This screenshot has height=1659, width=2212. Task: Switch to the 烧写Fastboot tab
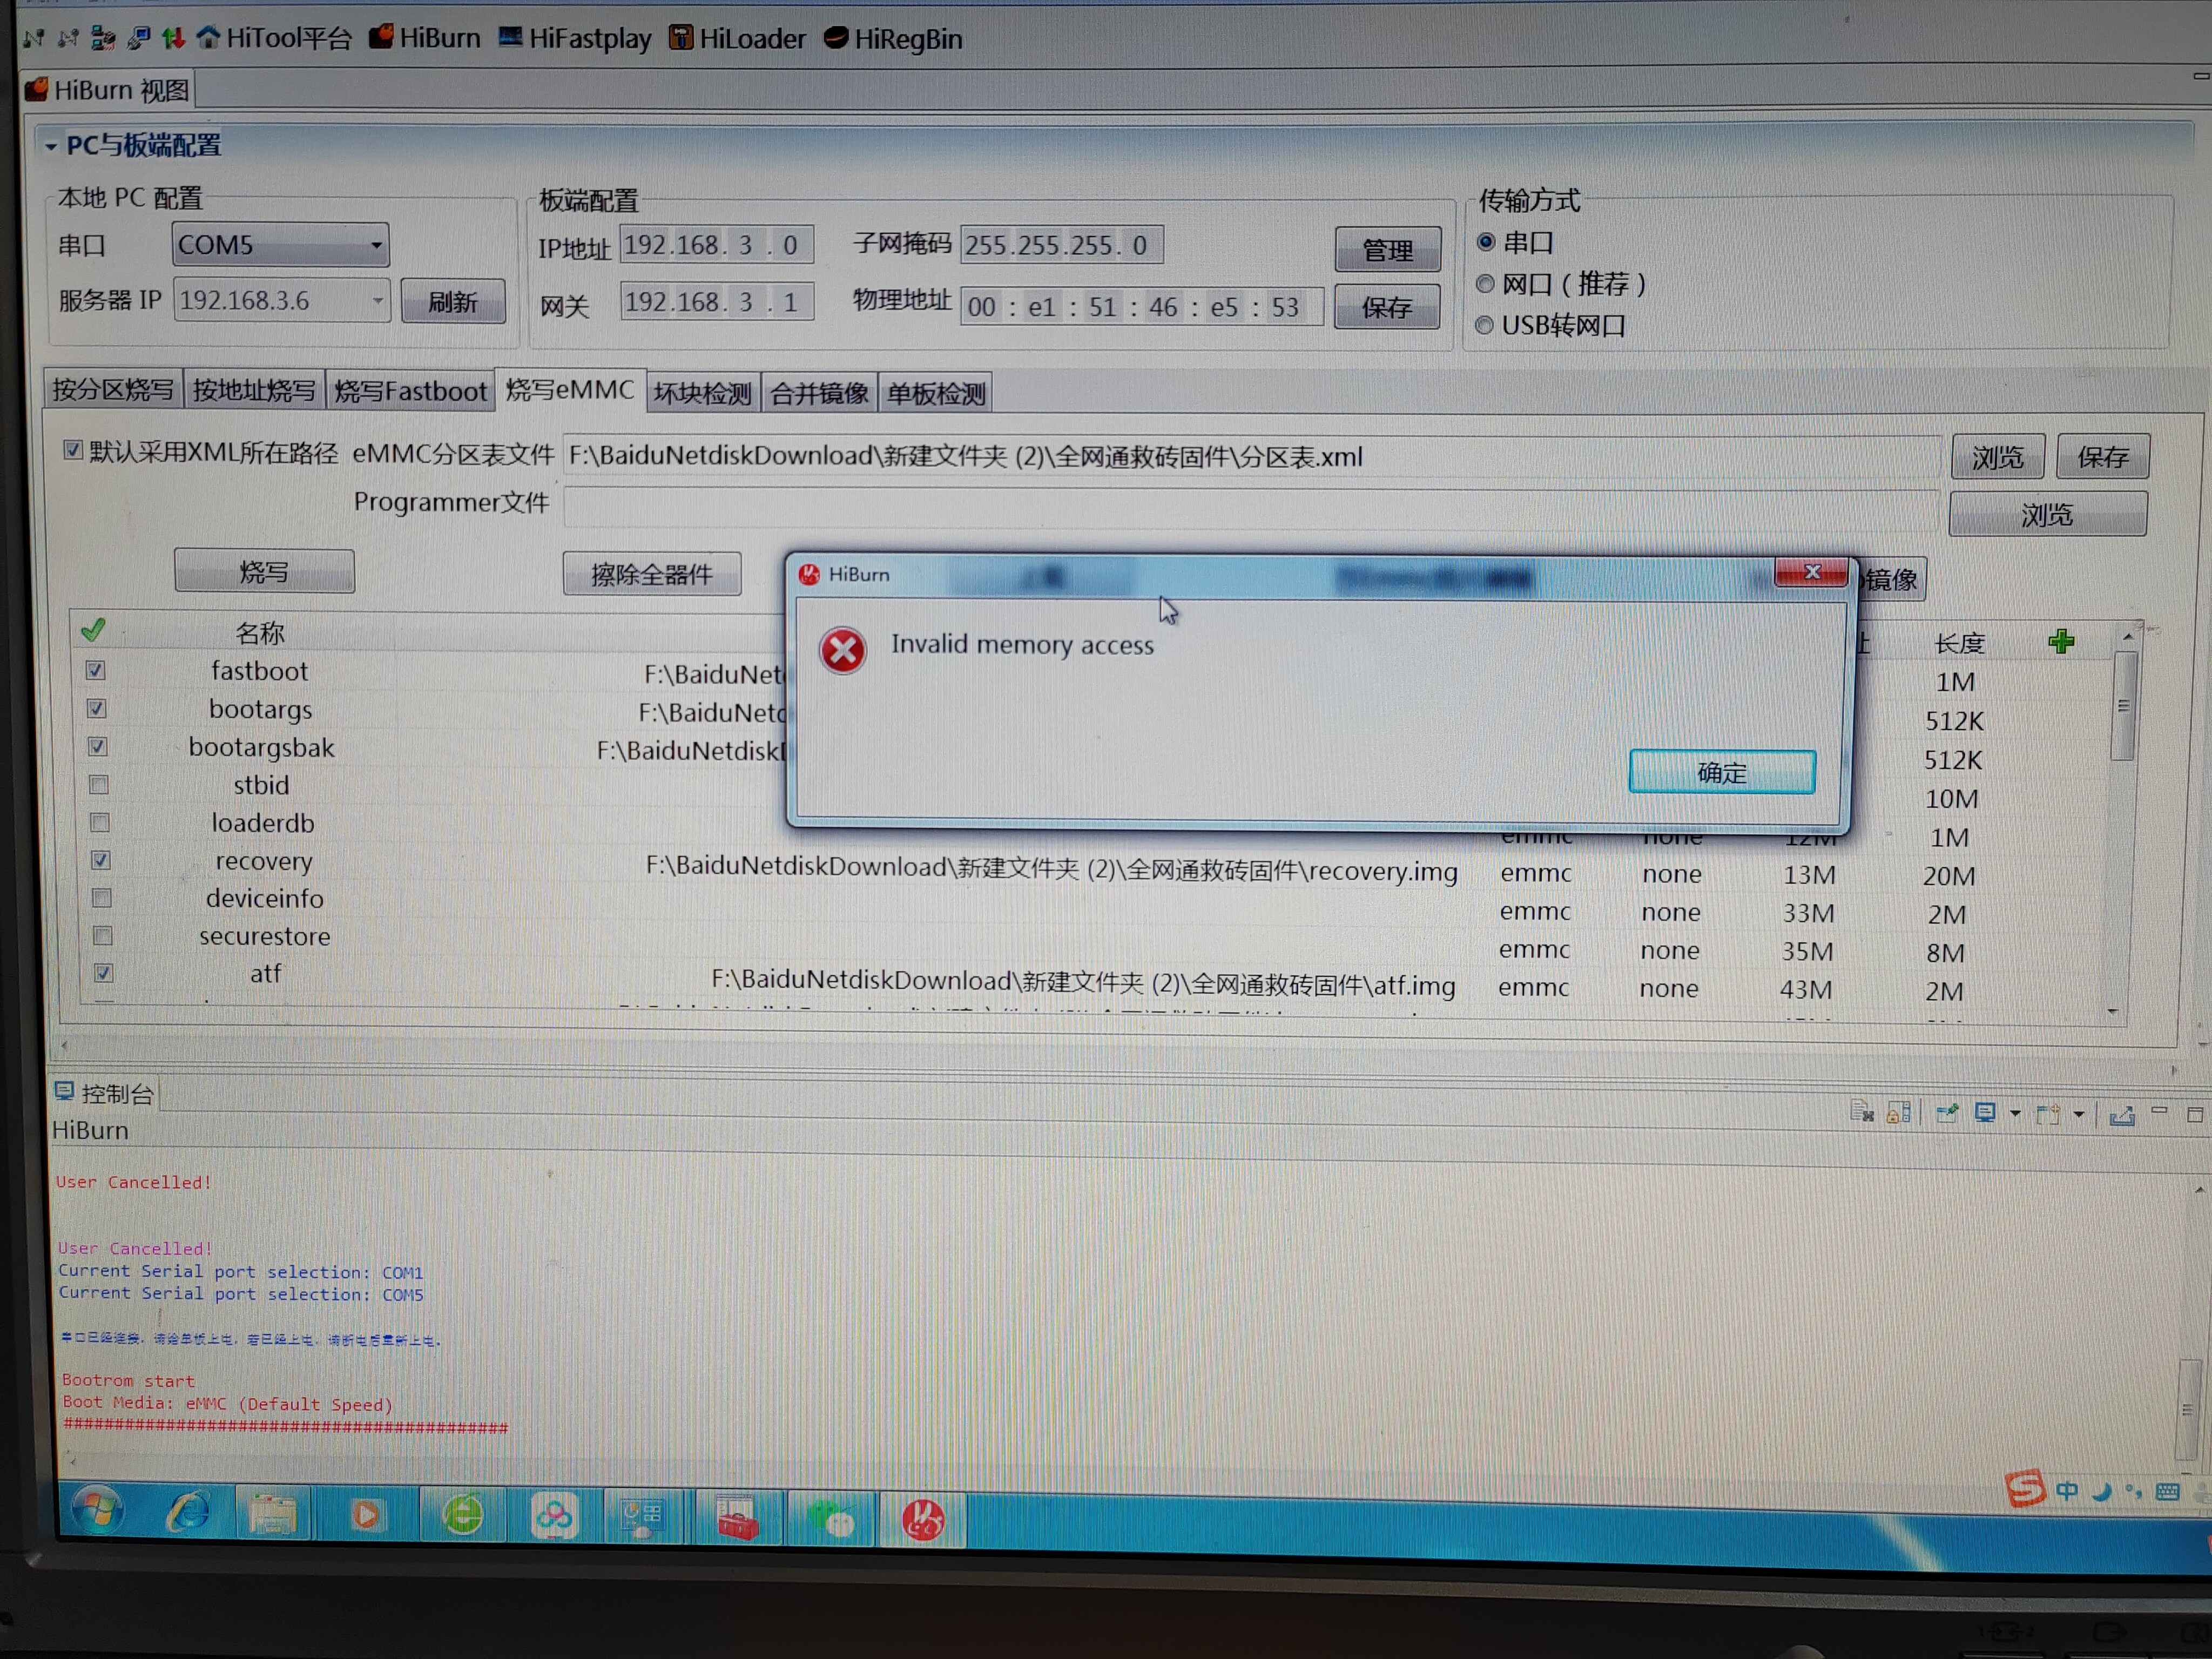click(410, 391)
